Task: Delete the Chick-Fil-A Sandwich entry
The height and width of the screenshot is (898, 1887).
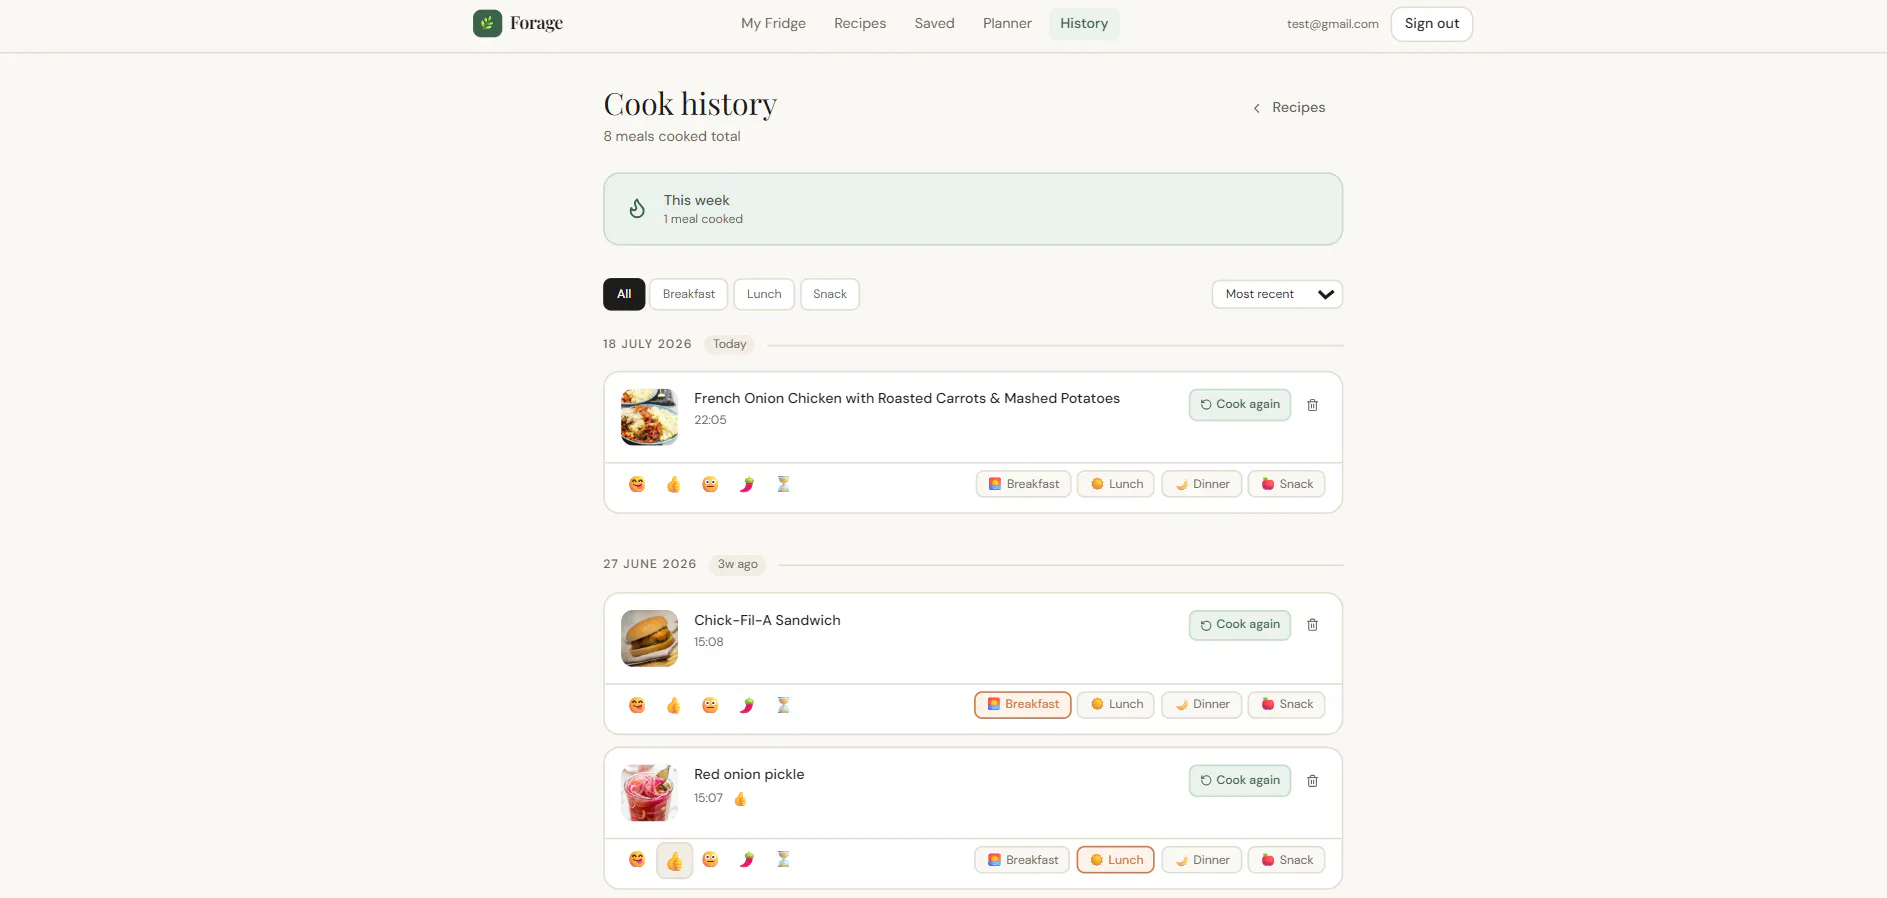Action: pos(1312,625)
